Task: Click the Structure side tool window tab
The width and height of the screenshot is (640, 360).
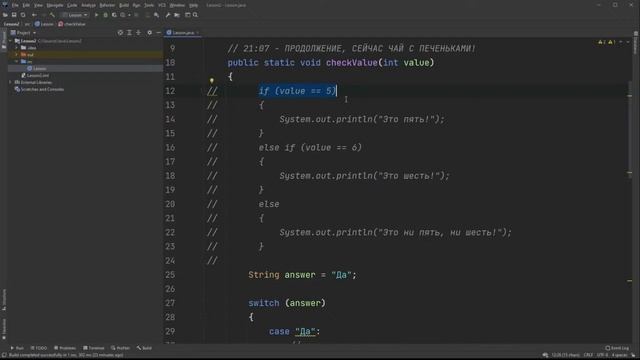Action: (x=4, y=300)
